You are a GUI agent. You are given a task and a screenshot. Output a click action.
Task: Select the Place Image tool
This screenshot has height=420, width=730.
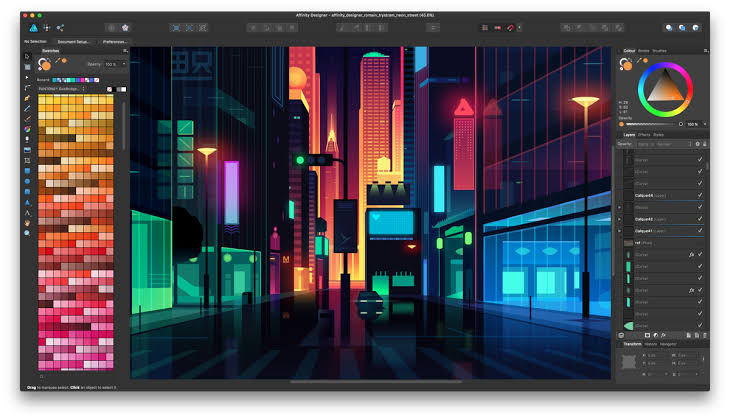[27, 150]
